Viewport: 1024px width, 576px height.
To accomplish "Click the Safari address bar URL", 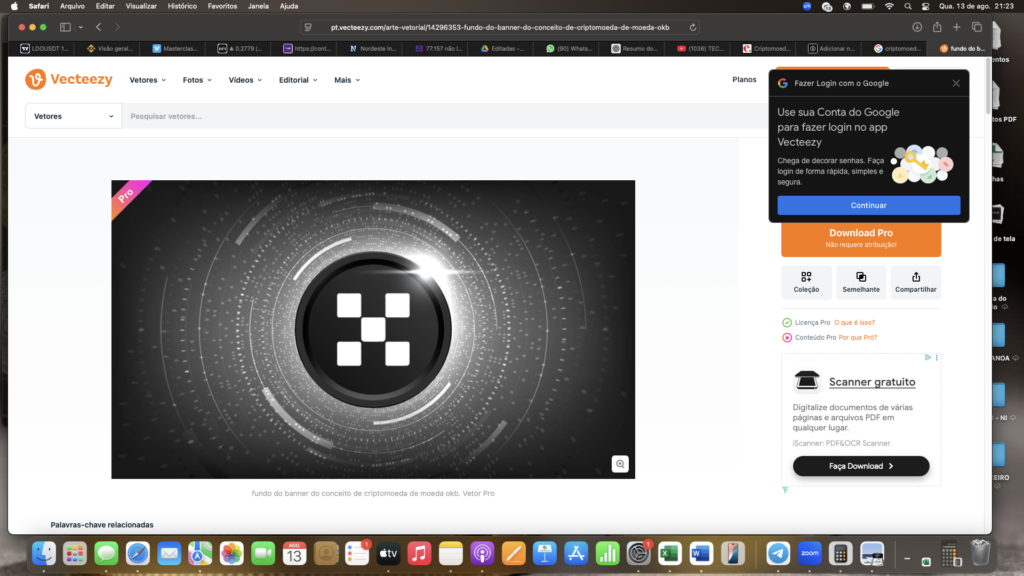I will point(500,27).
